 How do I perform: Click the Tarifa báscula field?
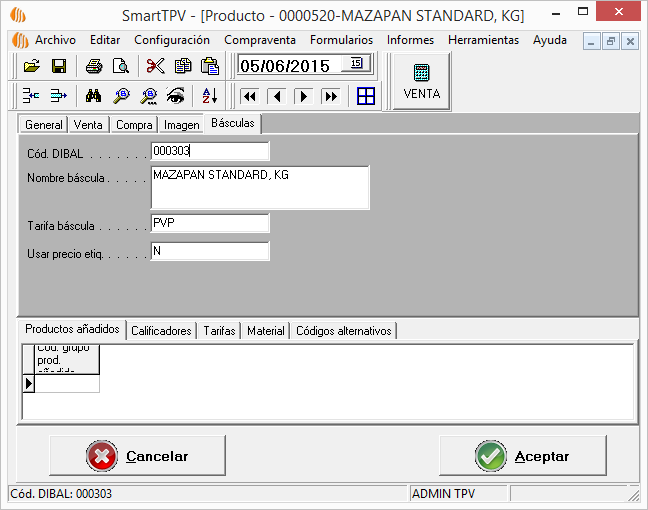[x=210, y=223]
